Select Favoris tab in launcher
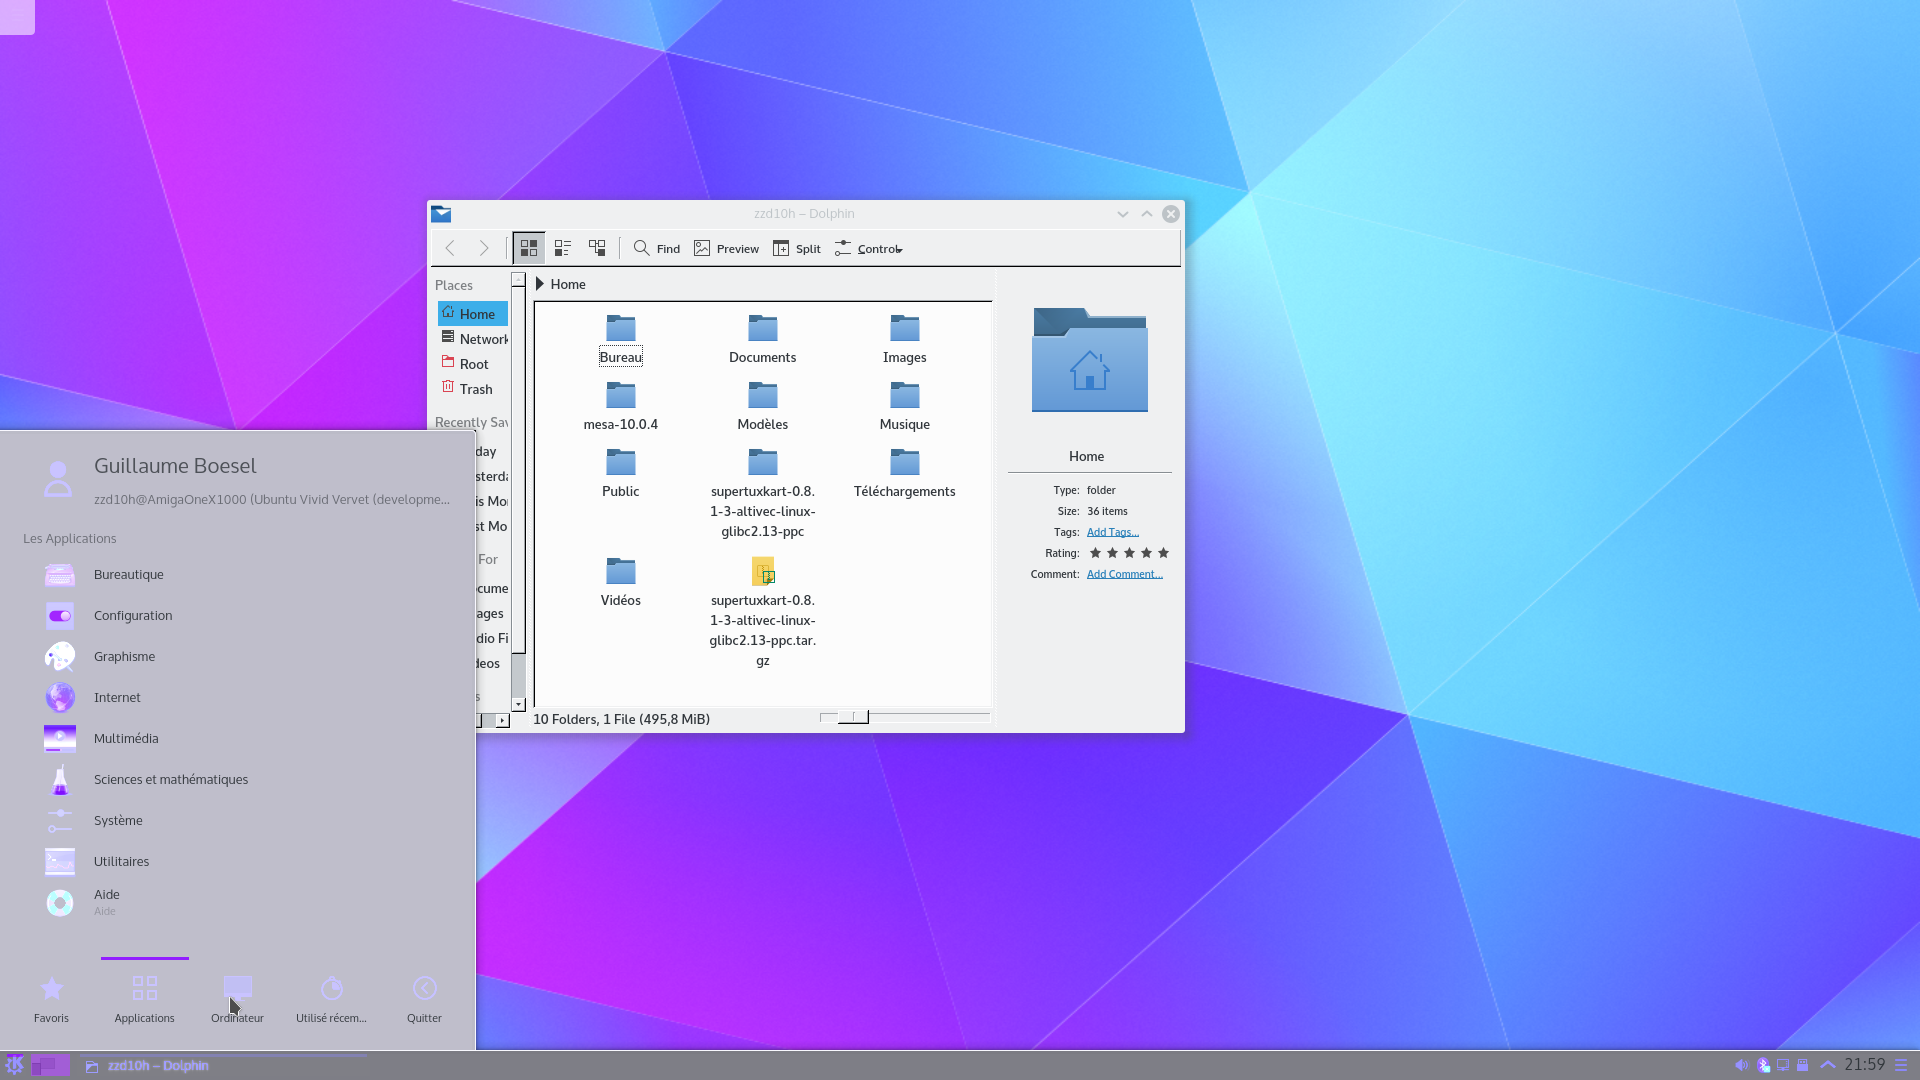 tap(51, 998)
